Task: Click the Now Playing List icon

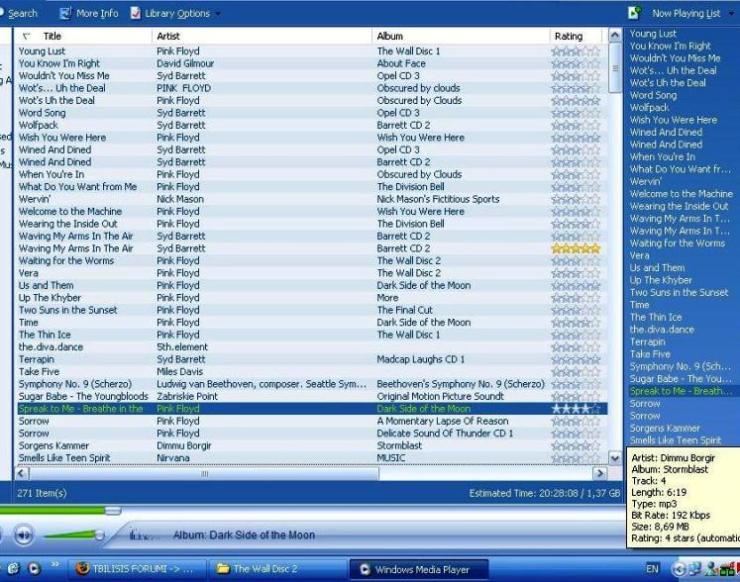Action: [x=635, y=13]
